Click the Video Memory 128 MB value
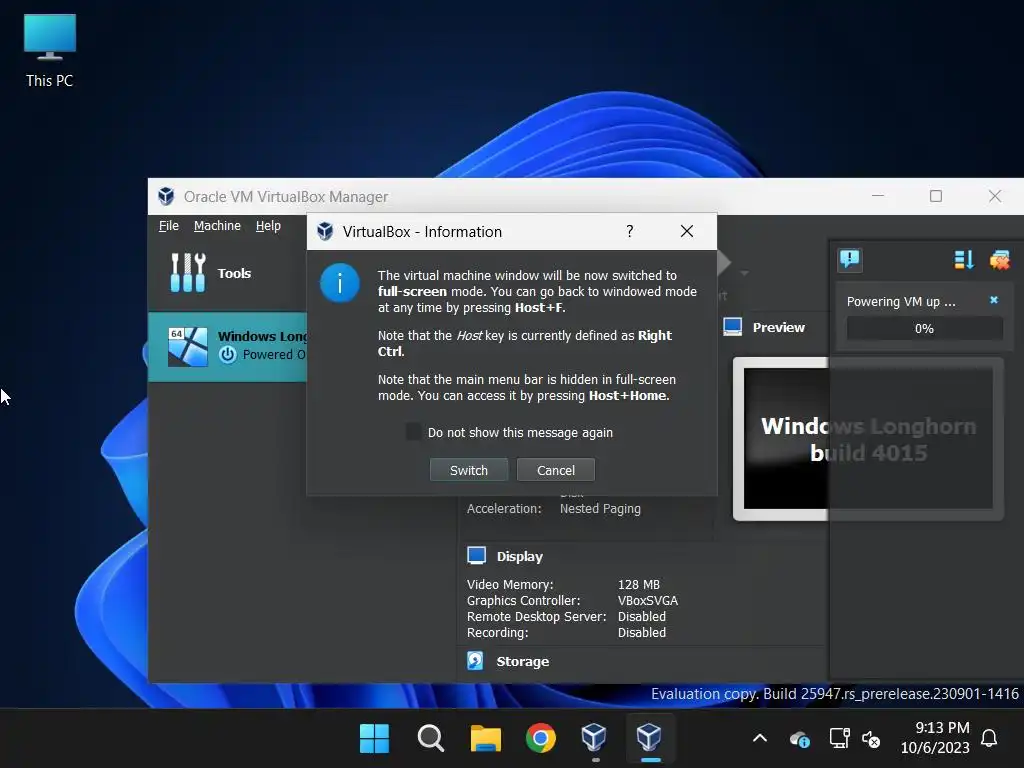The height and width of the screenshot is (768, 1024). pos(639,584)
